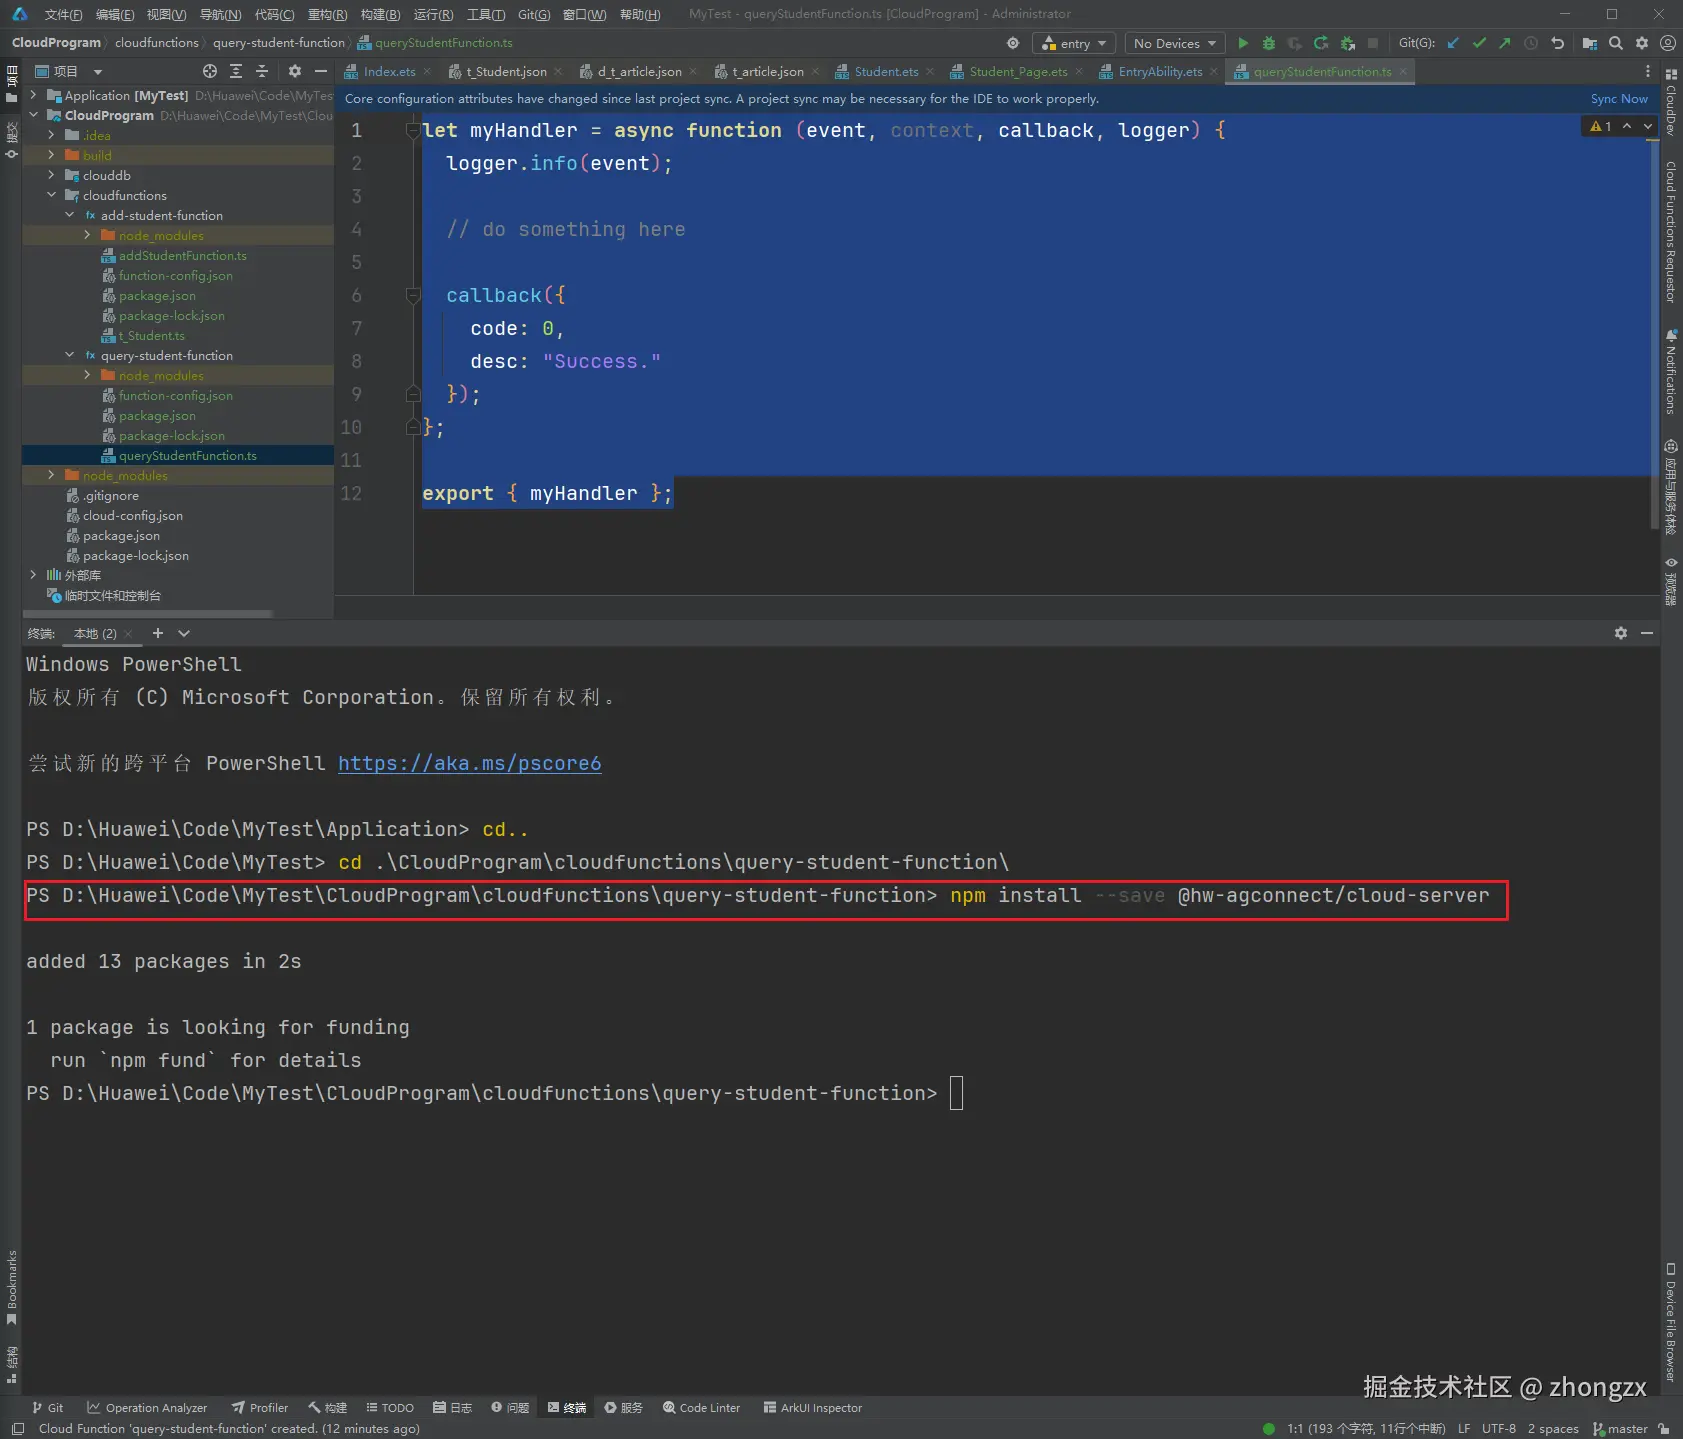Collapse all in project panel toolbar
Viewport: 1683px width, 1439px height.
point(262,71)
